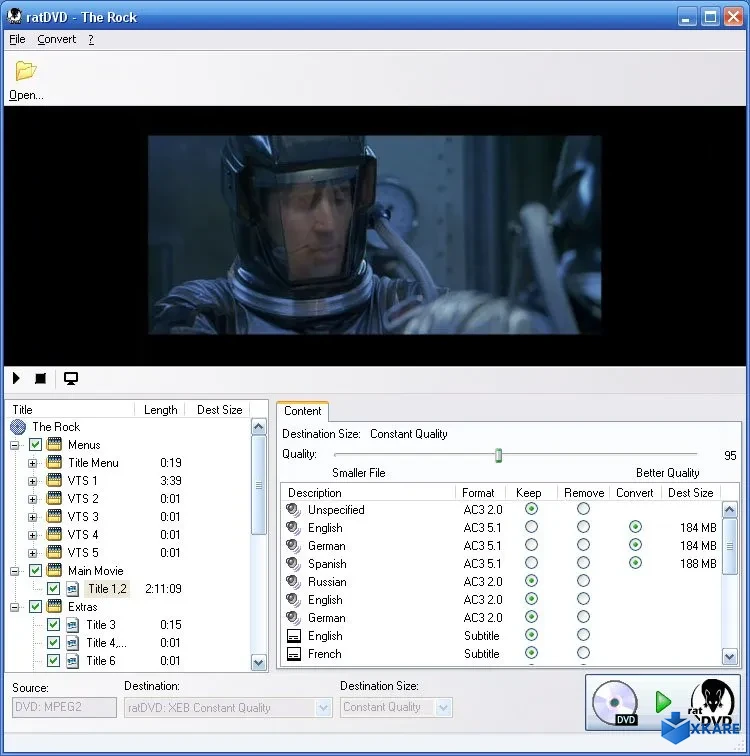Open the Destination format dropdown
750x756 pixels.
coord(323,708)
